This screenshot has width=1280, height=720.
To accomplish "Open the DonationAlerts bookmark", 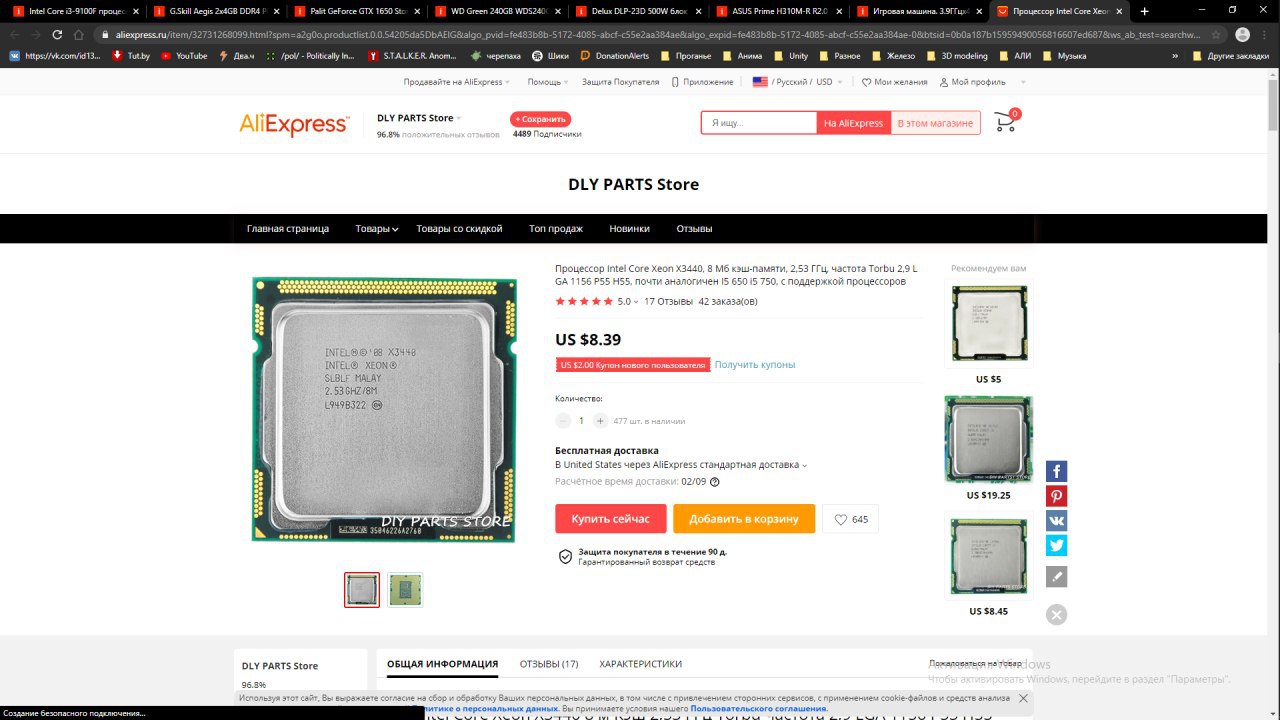I will click(x=613, y=56).
